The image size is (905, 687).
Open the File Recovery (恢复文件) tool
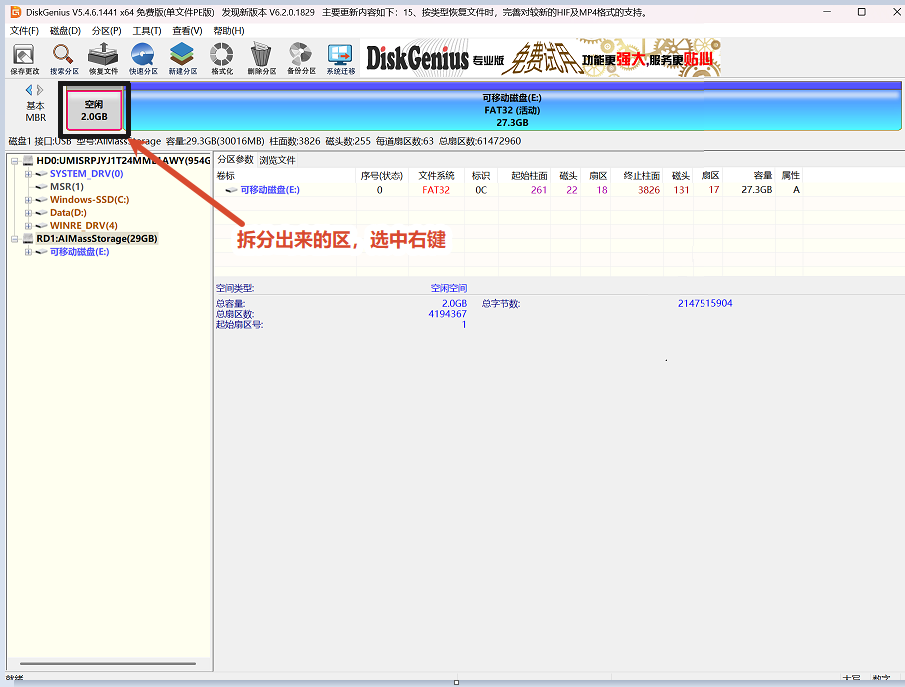103,58
